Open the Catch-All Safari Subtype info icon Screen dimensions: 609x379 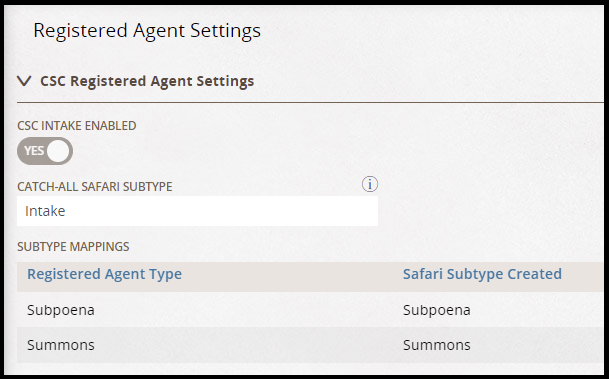[370, 184]
